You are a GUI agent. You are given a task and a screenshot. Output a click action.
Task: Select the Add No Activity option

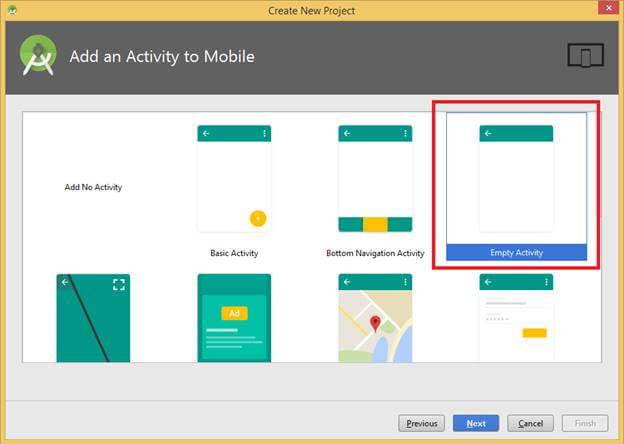pos(93,187)
